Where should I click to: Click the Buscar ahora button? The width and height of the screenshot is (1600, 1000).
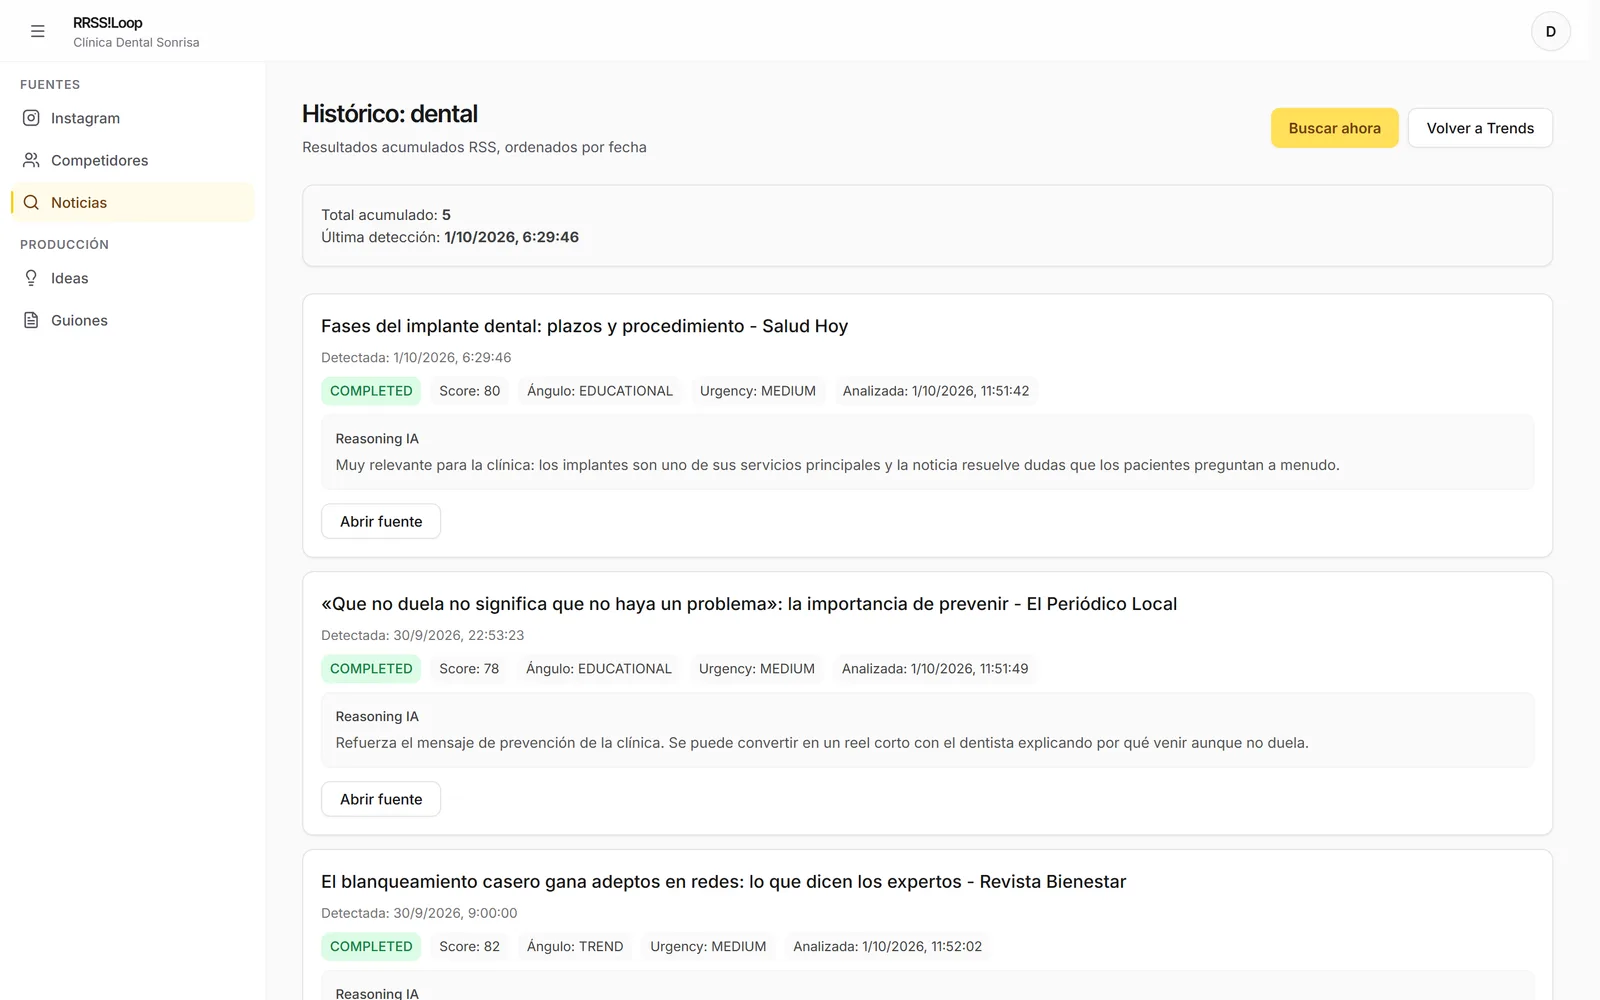pos(1334,128)
